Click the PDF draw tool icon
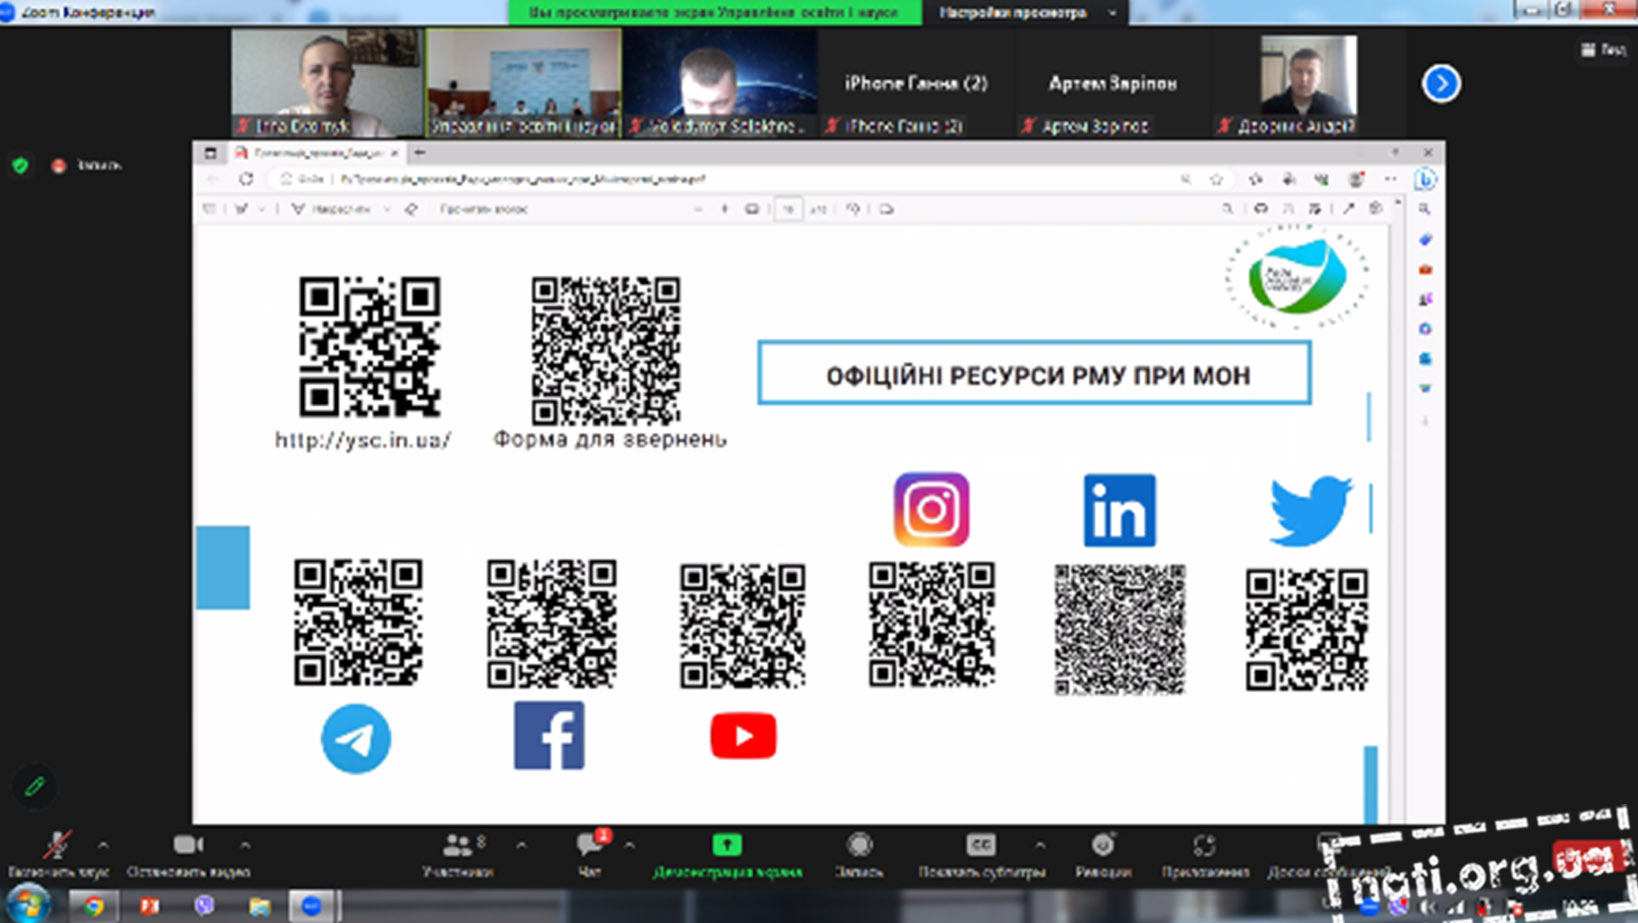Screen dimensions: 1638x923 pos(241,209)
